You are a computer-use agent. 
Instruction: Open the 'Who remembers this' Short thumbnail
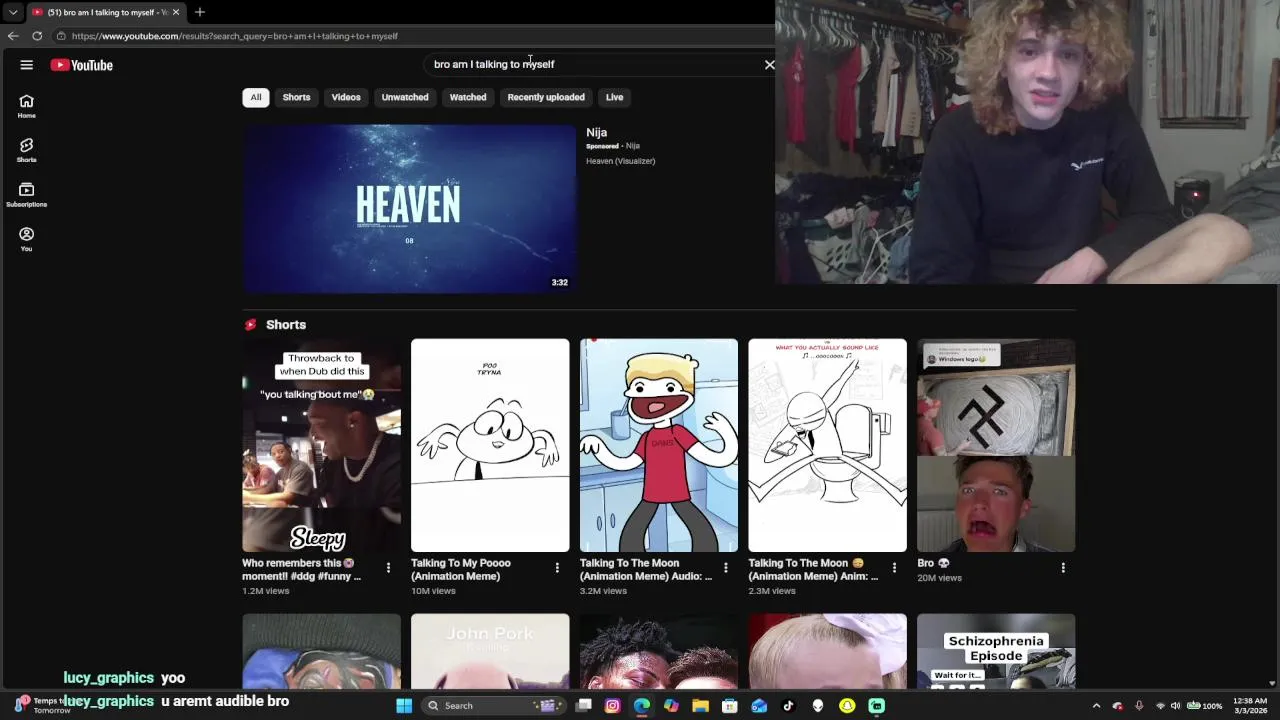pos(321,445)
